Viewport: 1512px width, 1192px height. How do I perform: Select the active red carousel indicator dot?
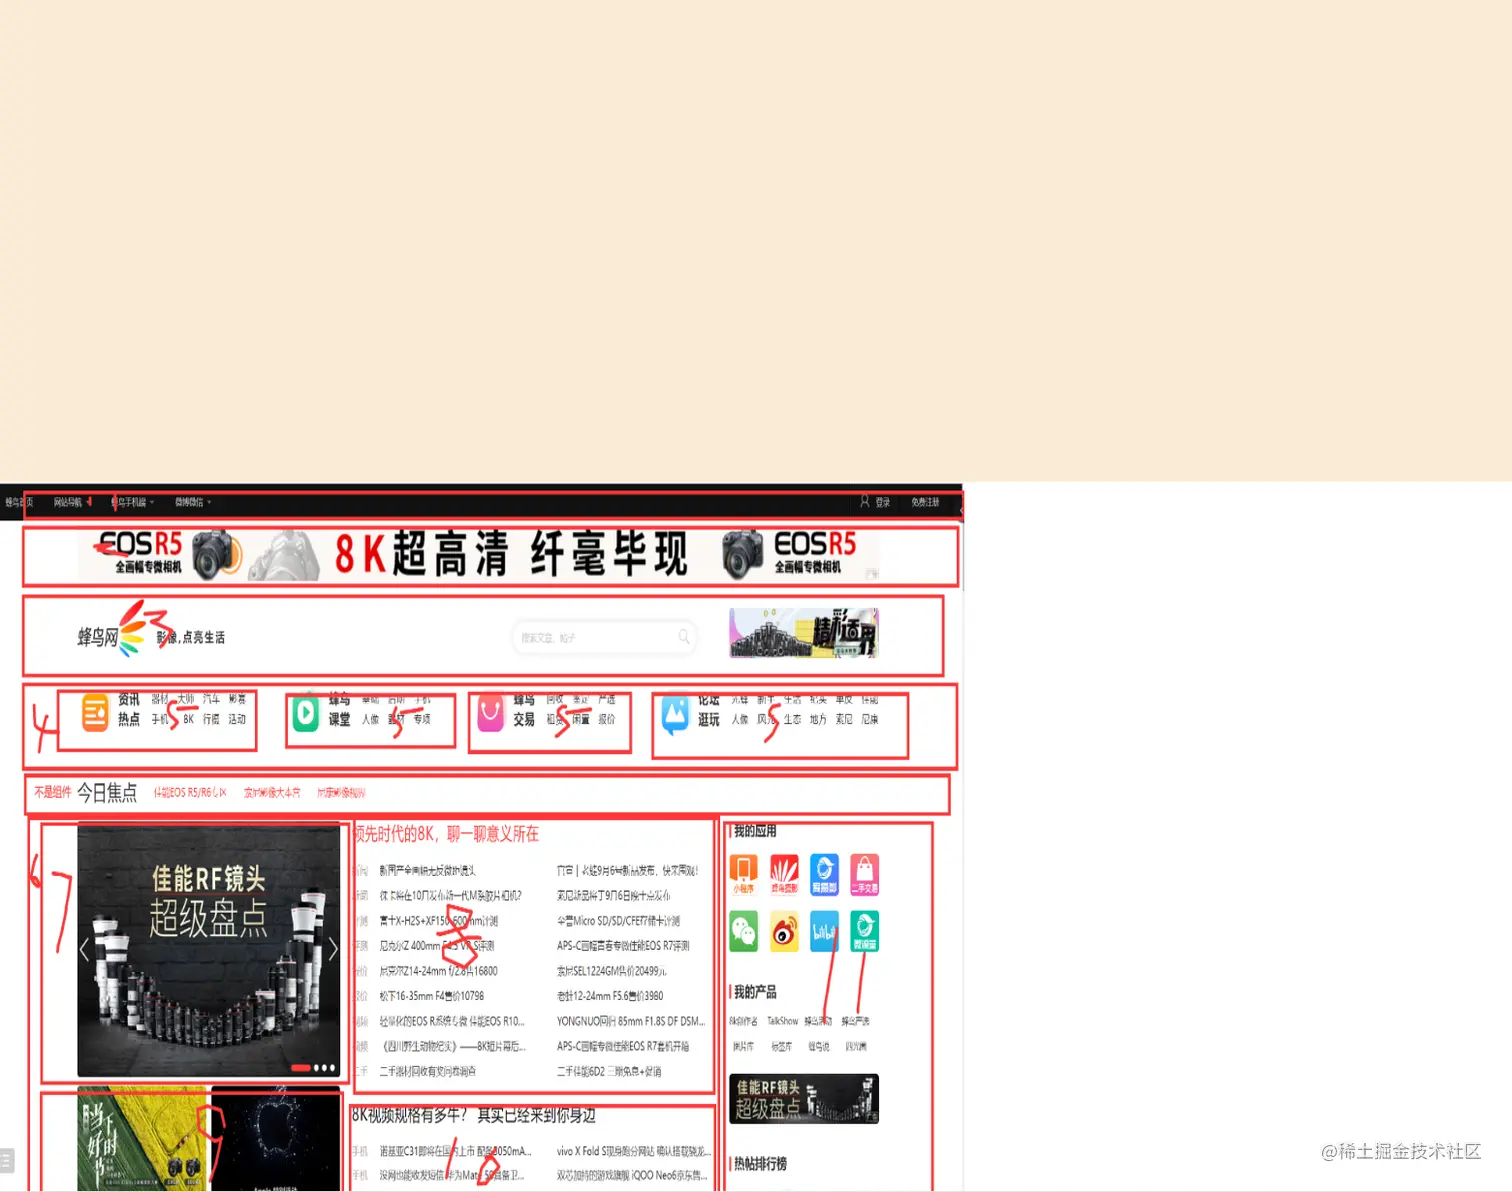coord(300,1068)
